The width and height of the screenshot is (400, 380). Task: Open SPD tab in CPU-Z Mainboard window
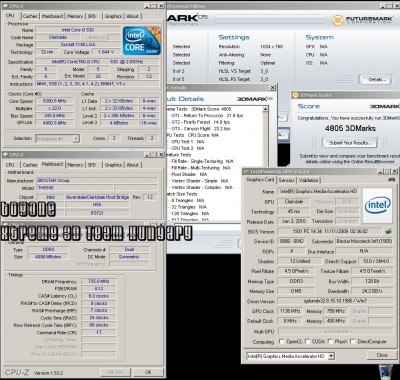[x=92, y=165]
